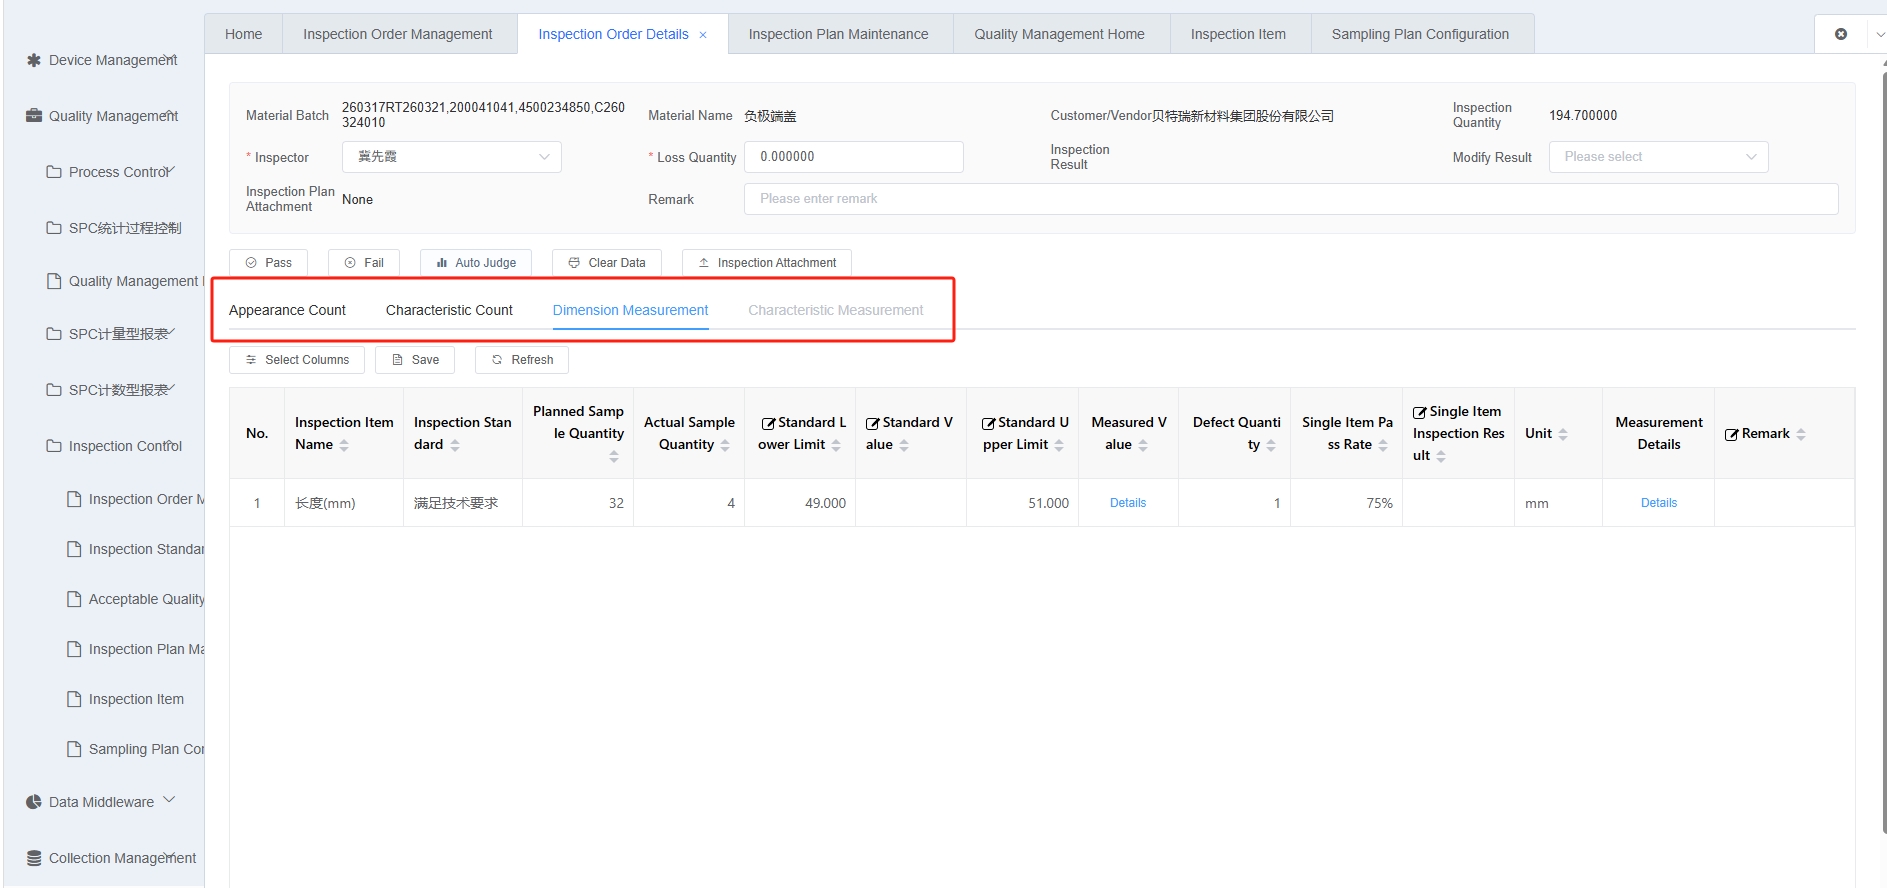Sort by Single Item Inspection Result column
The height and width of the screenshot is (888, 1887).
[x=1441, y=456]
